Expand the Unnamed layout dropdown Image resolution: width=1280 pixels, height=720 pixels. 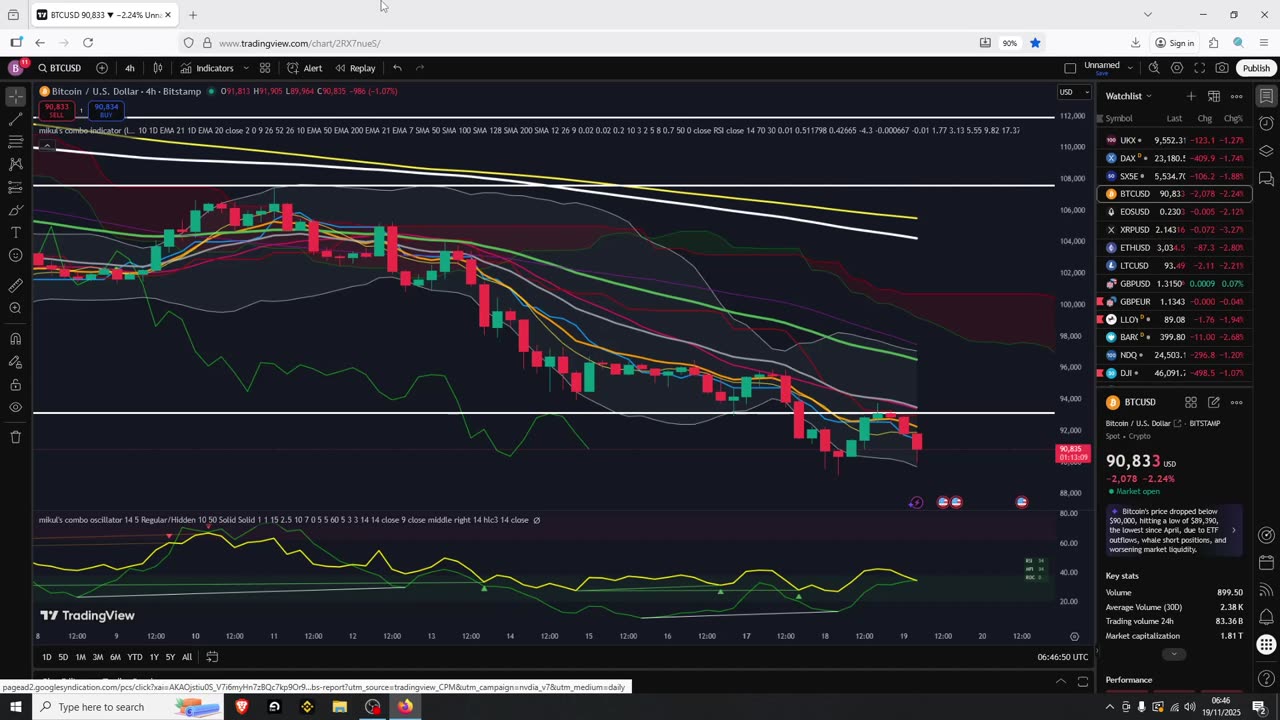tap(1130, 68)
